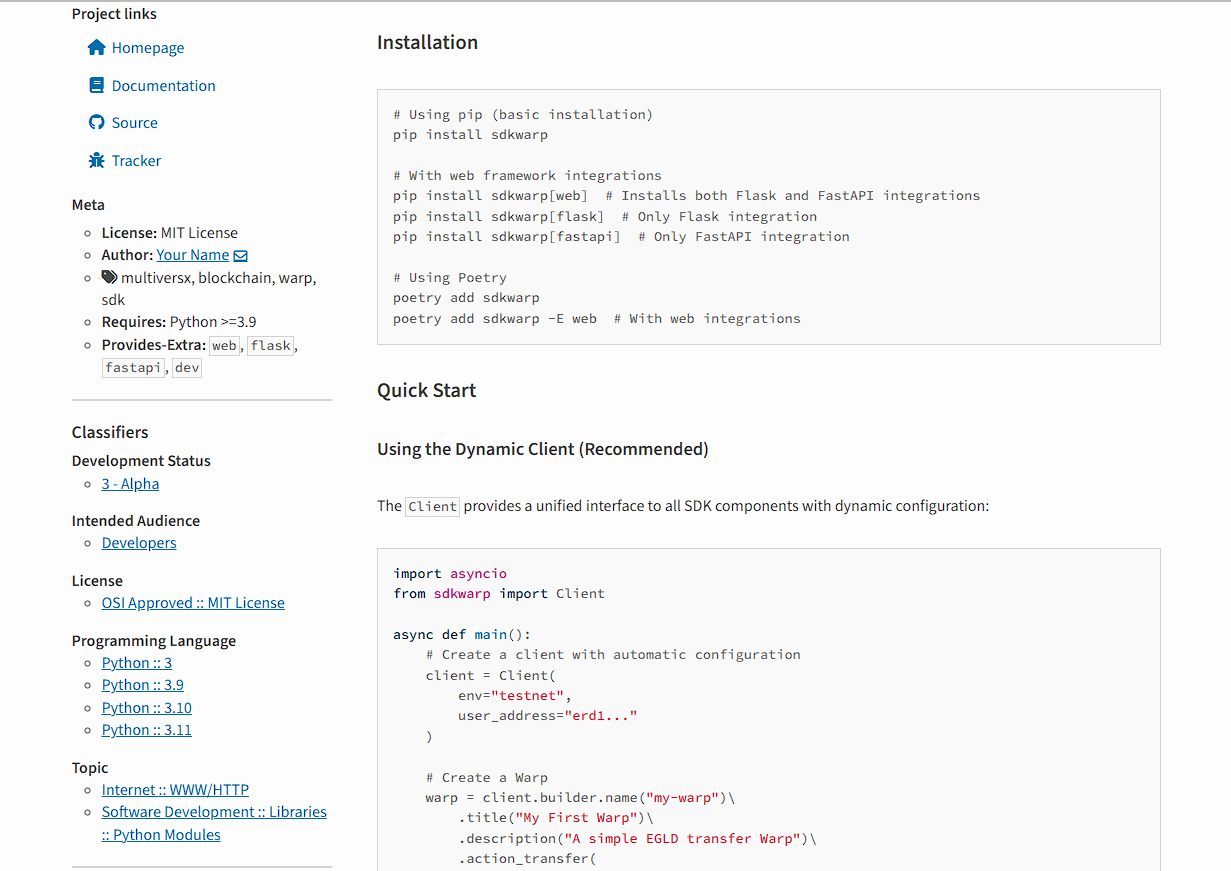Click the Classifiers sidebar heading
1231x871 pixels.
110,432
